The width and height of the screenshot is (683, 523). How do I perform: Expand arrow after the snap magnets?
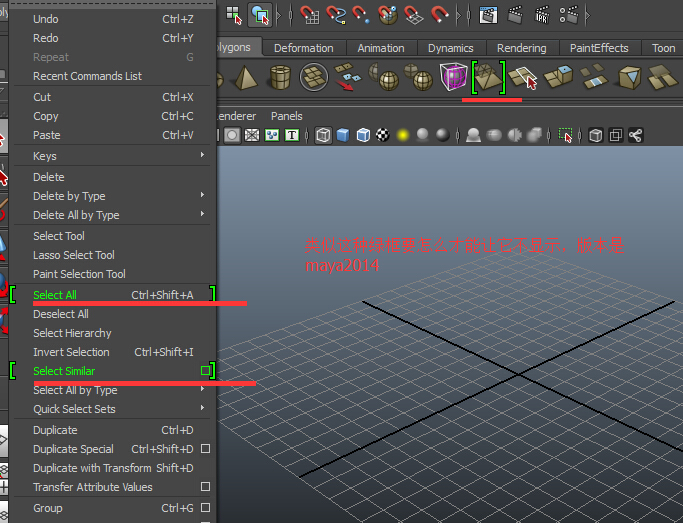pos(458,15)
